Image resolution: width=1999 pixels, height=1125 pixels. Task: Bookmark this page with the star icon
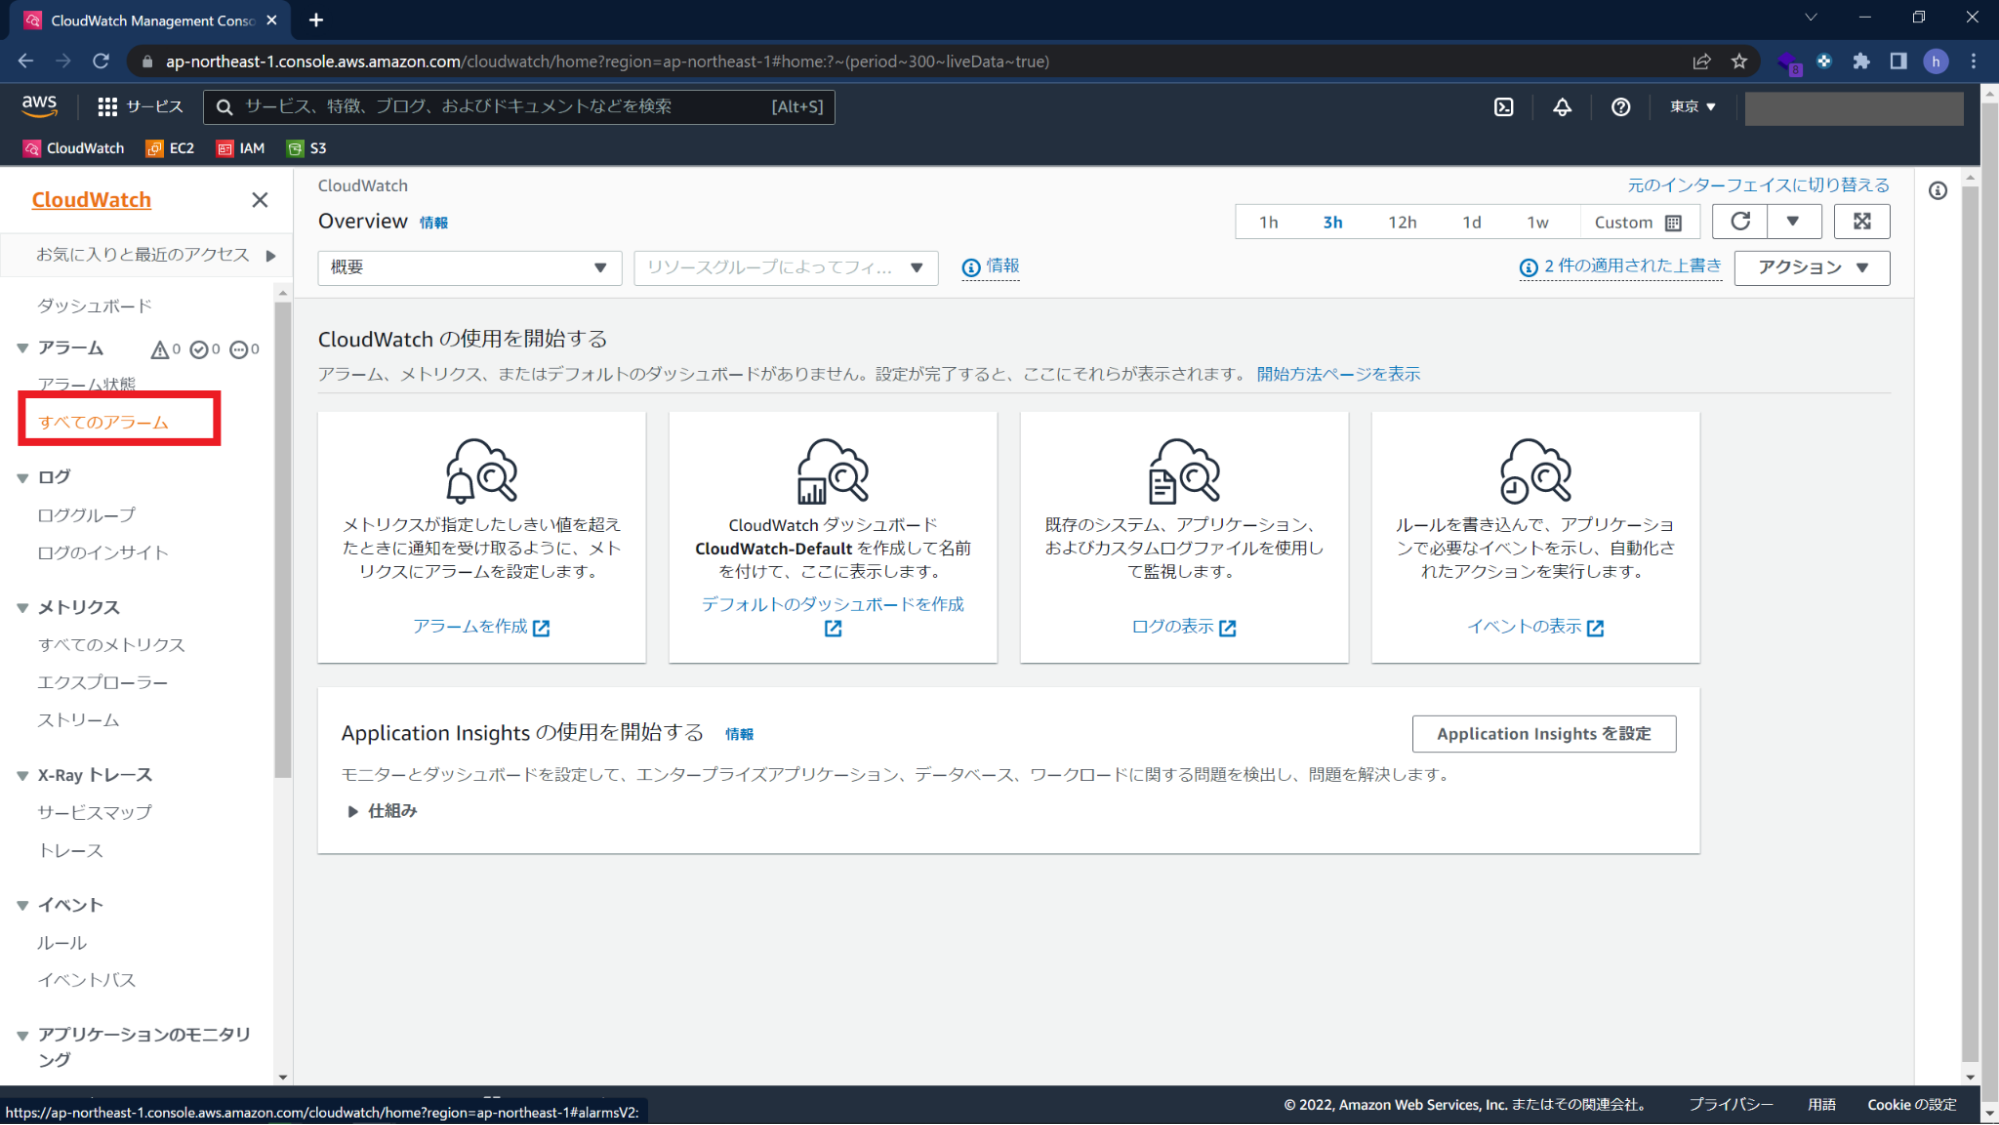pyautogui.click(x=1739, y=61)
